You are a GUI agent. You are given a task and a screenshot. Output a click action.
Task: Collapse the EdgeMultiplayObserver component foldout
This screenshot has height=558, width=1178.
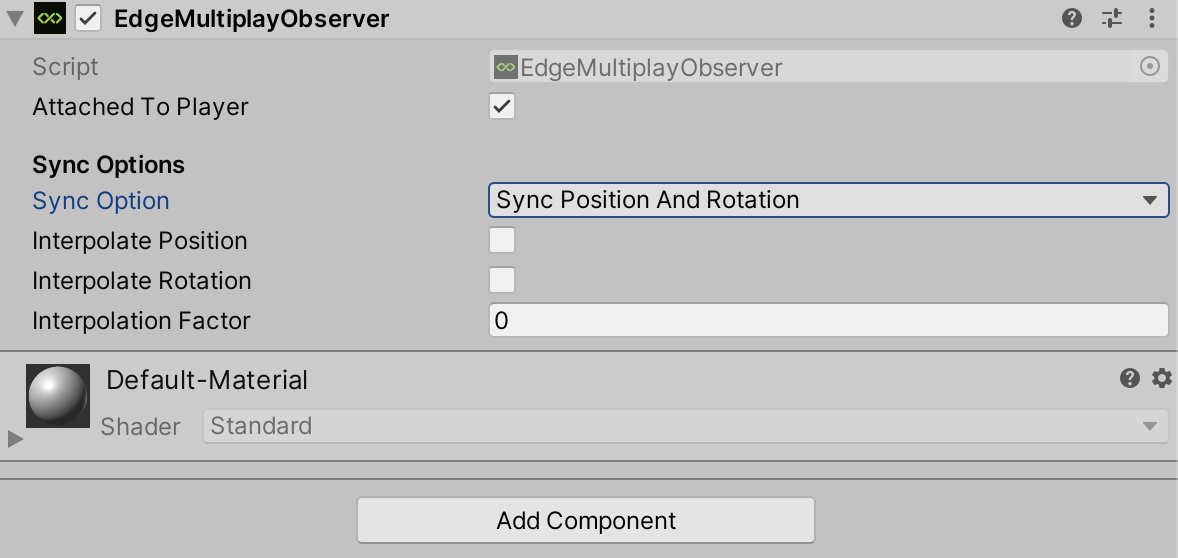click(15, 19)
